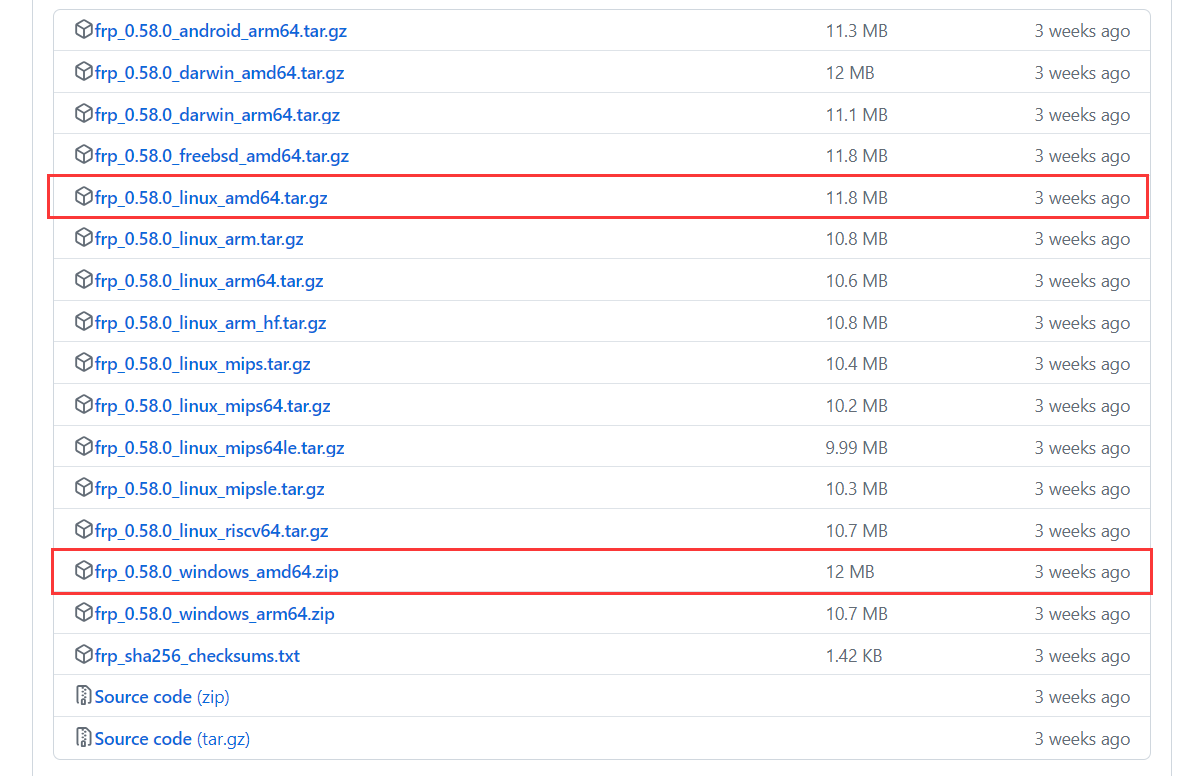The height and width of the screenshot is (776, 1181).
Task: Download frp_0.58.0_linux_arm64.tar.gz
Action: pos(209,281)
